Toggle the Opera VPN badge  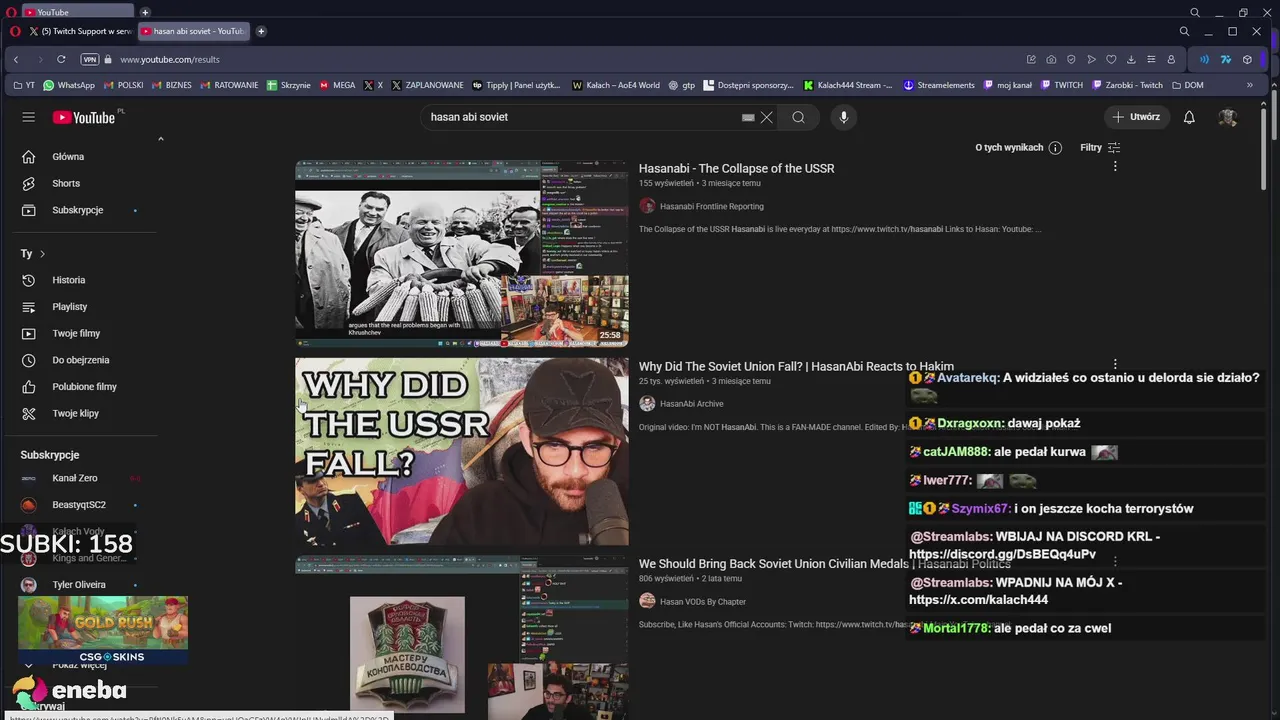click(90, 59)
